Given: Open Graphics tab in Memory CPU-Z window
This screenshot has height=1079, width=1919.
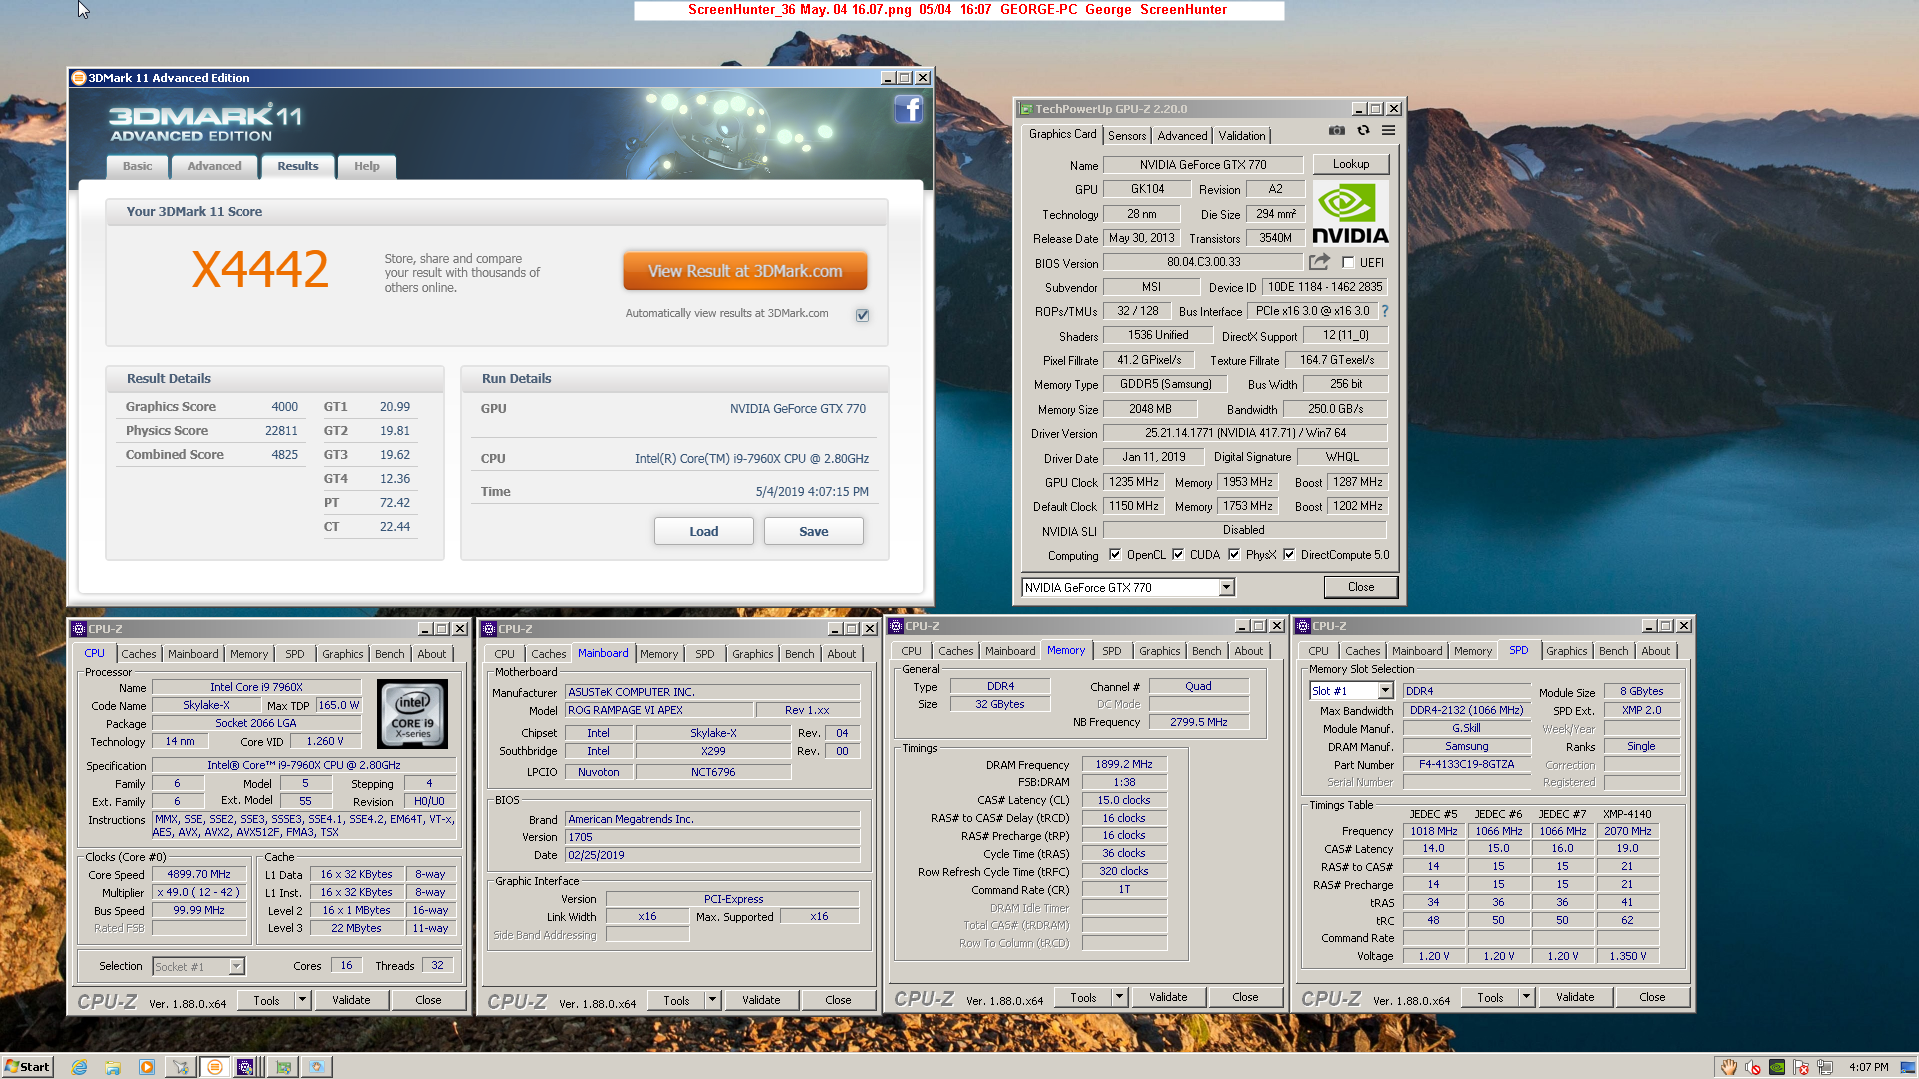Looking at the screenshot, I should [1159, 651].
